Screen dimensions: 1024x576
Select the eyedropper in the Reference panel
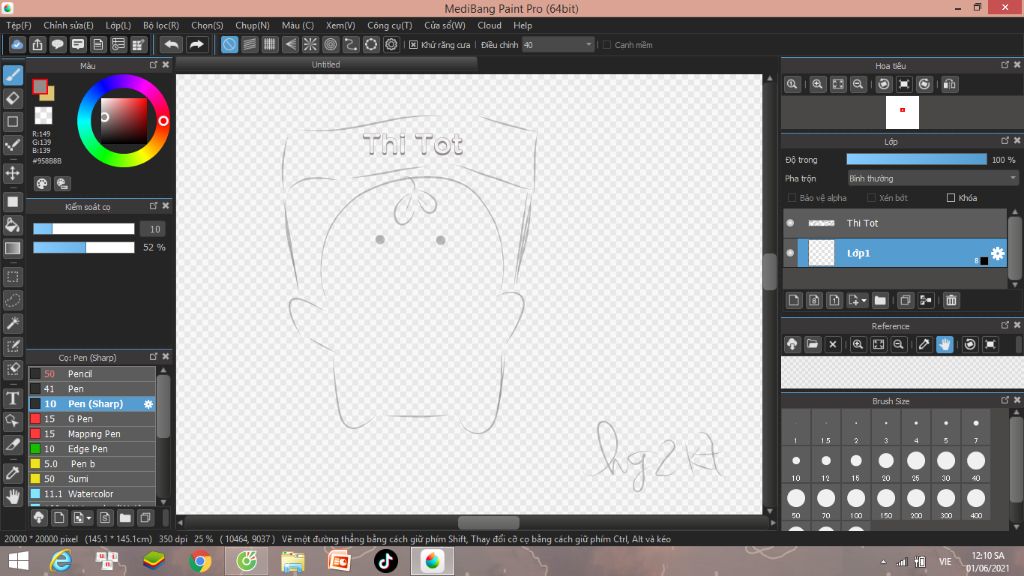(x=923, y=344)
